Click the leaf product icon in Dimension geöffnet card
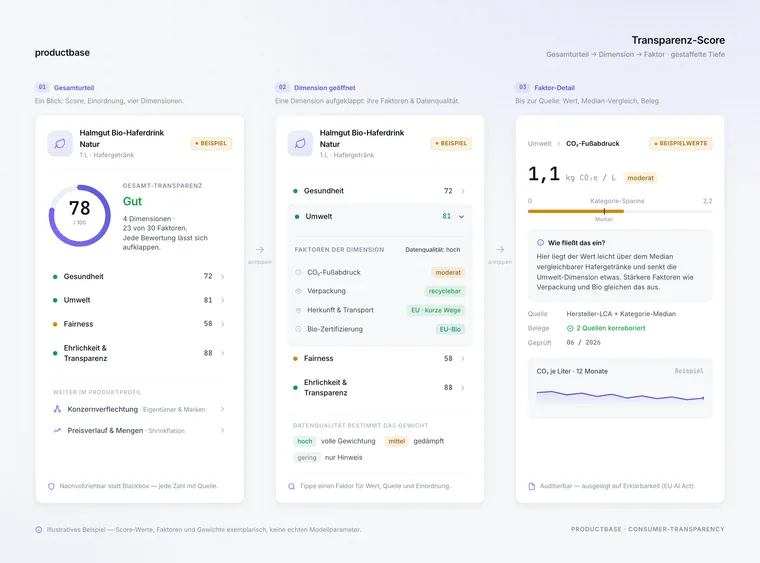 point(300,143)
